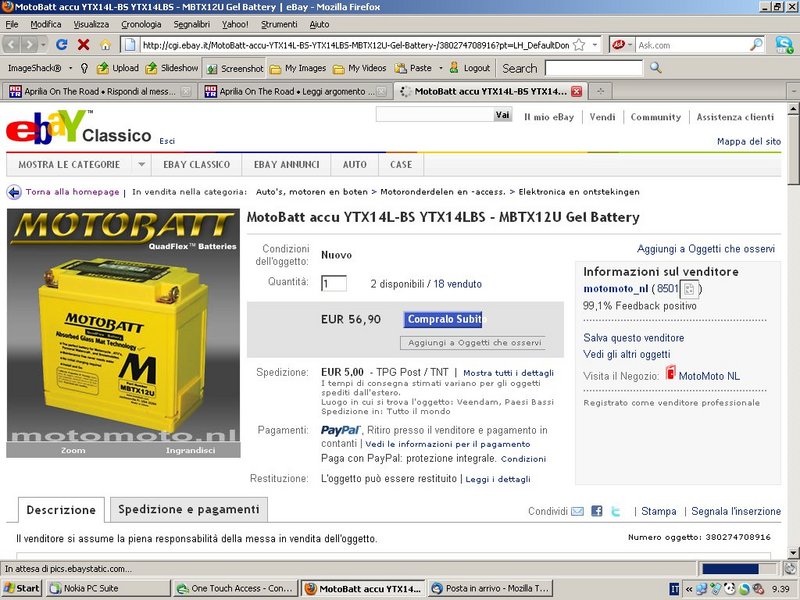
Task: Stop page loading with the red X
Action: point(84,45)
